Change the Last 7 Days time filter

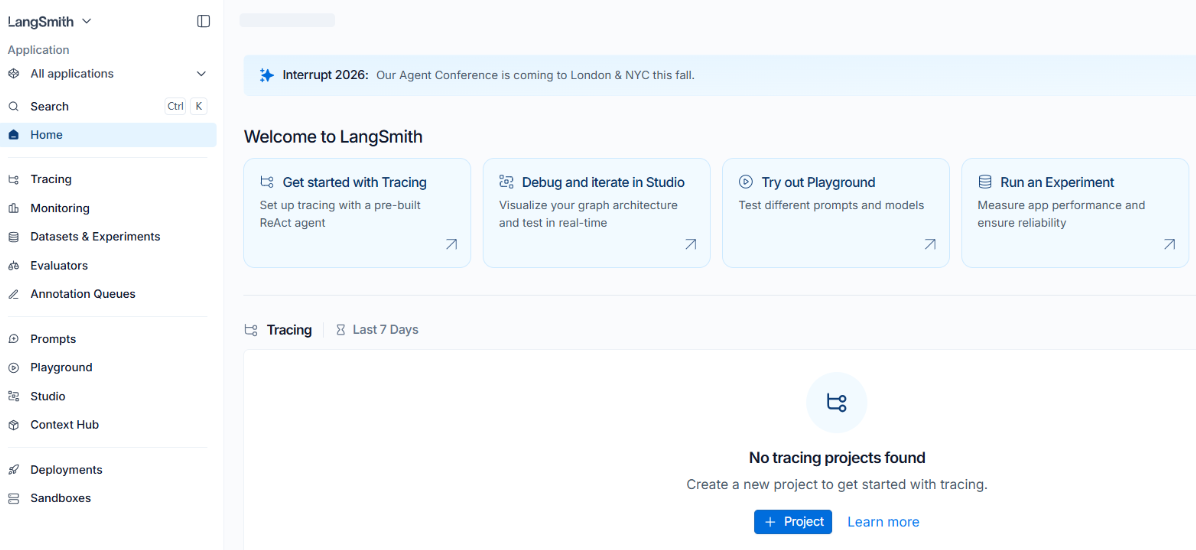click(x=378, y=330)
